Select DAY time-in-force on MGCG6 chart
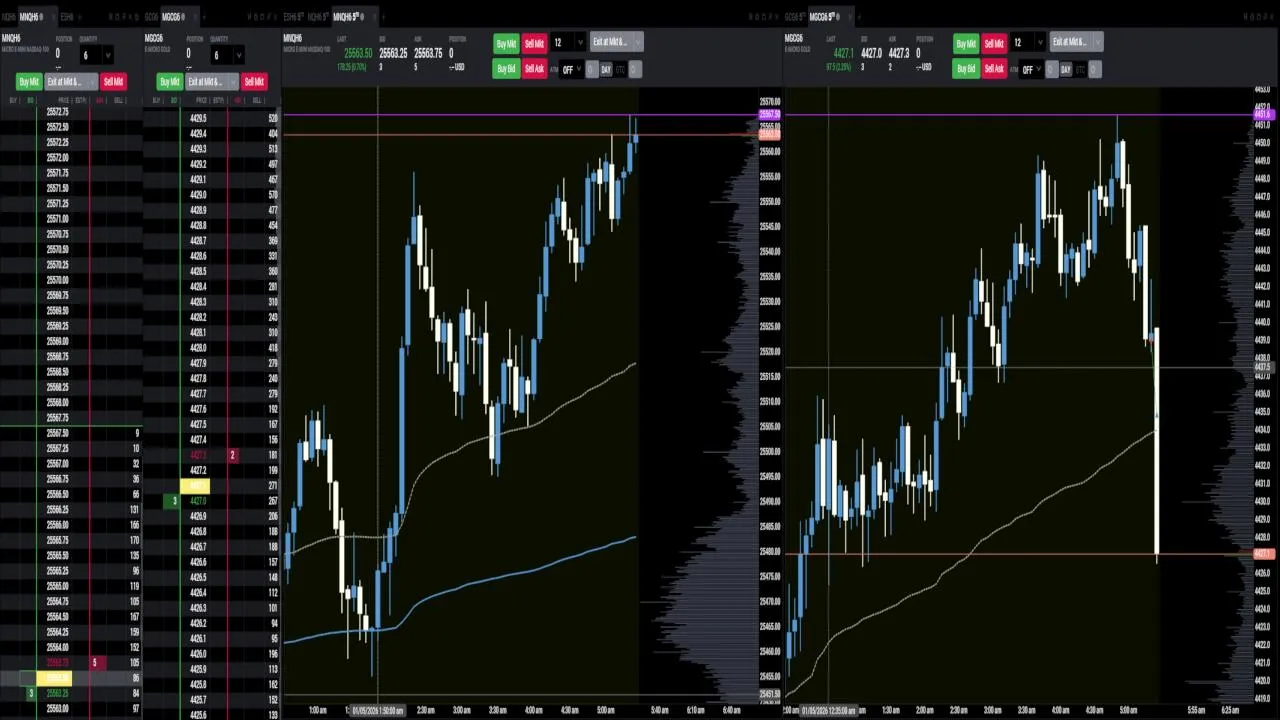The image size is (1280, 720). 1066,69
